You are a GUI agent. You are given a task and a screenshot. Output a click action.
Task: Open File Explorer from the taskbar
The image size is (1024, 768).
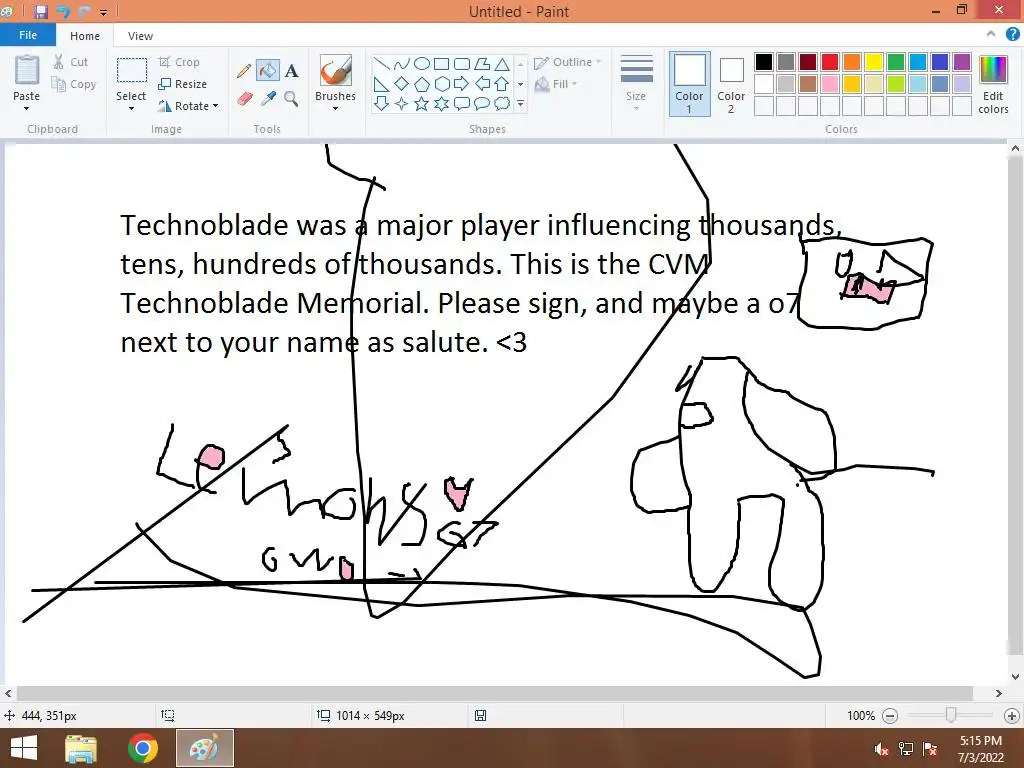(x=81, y=748)
